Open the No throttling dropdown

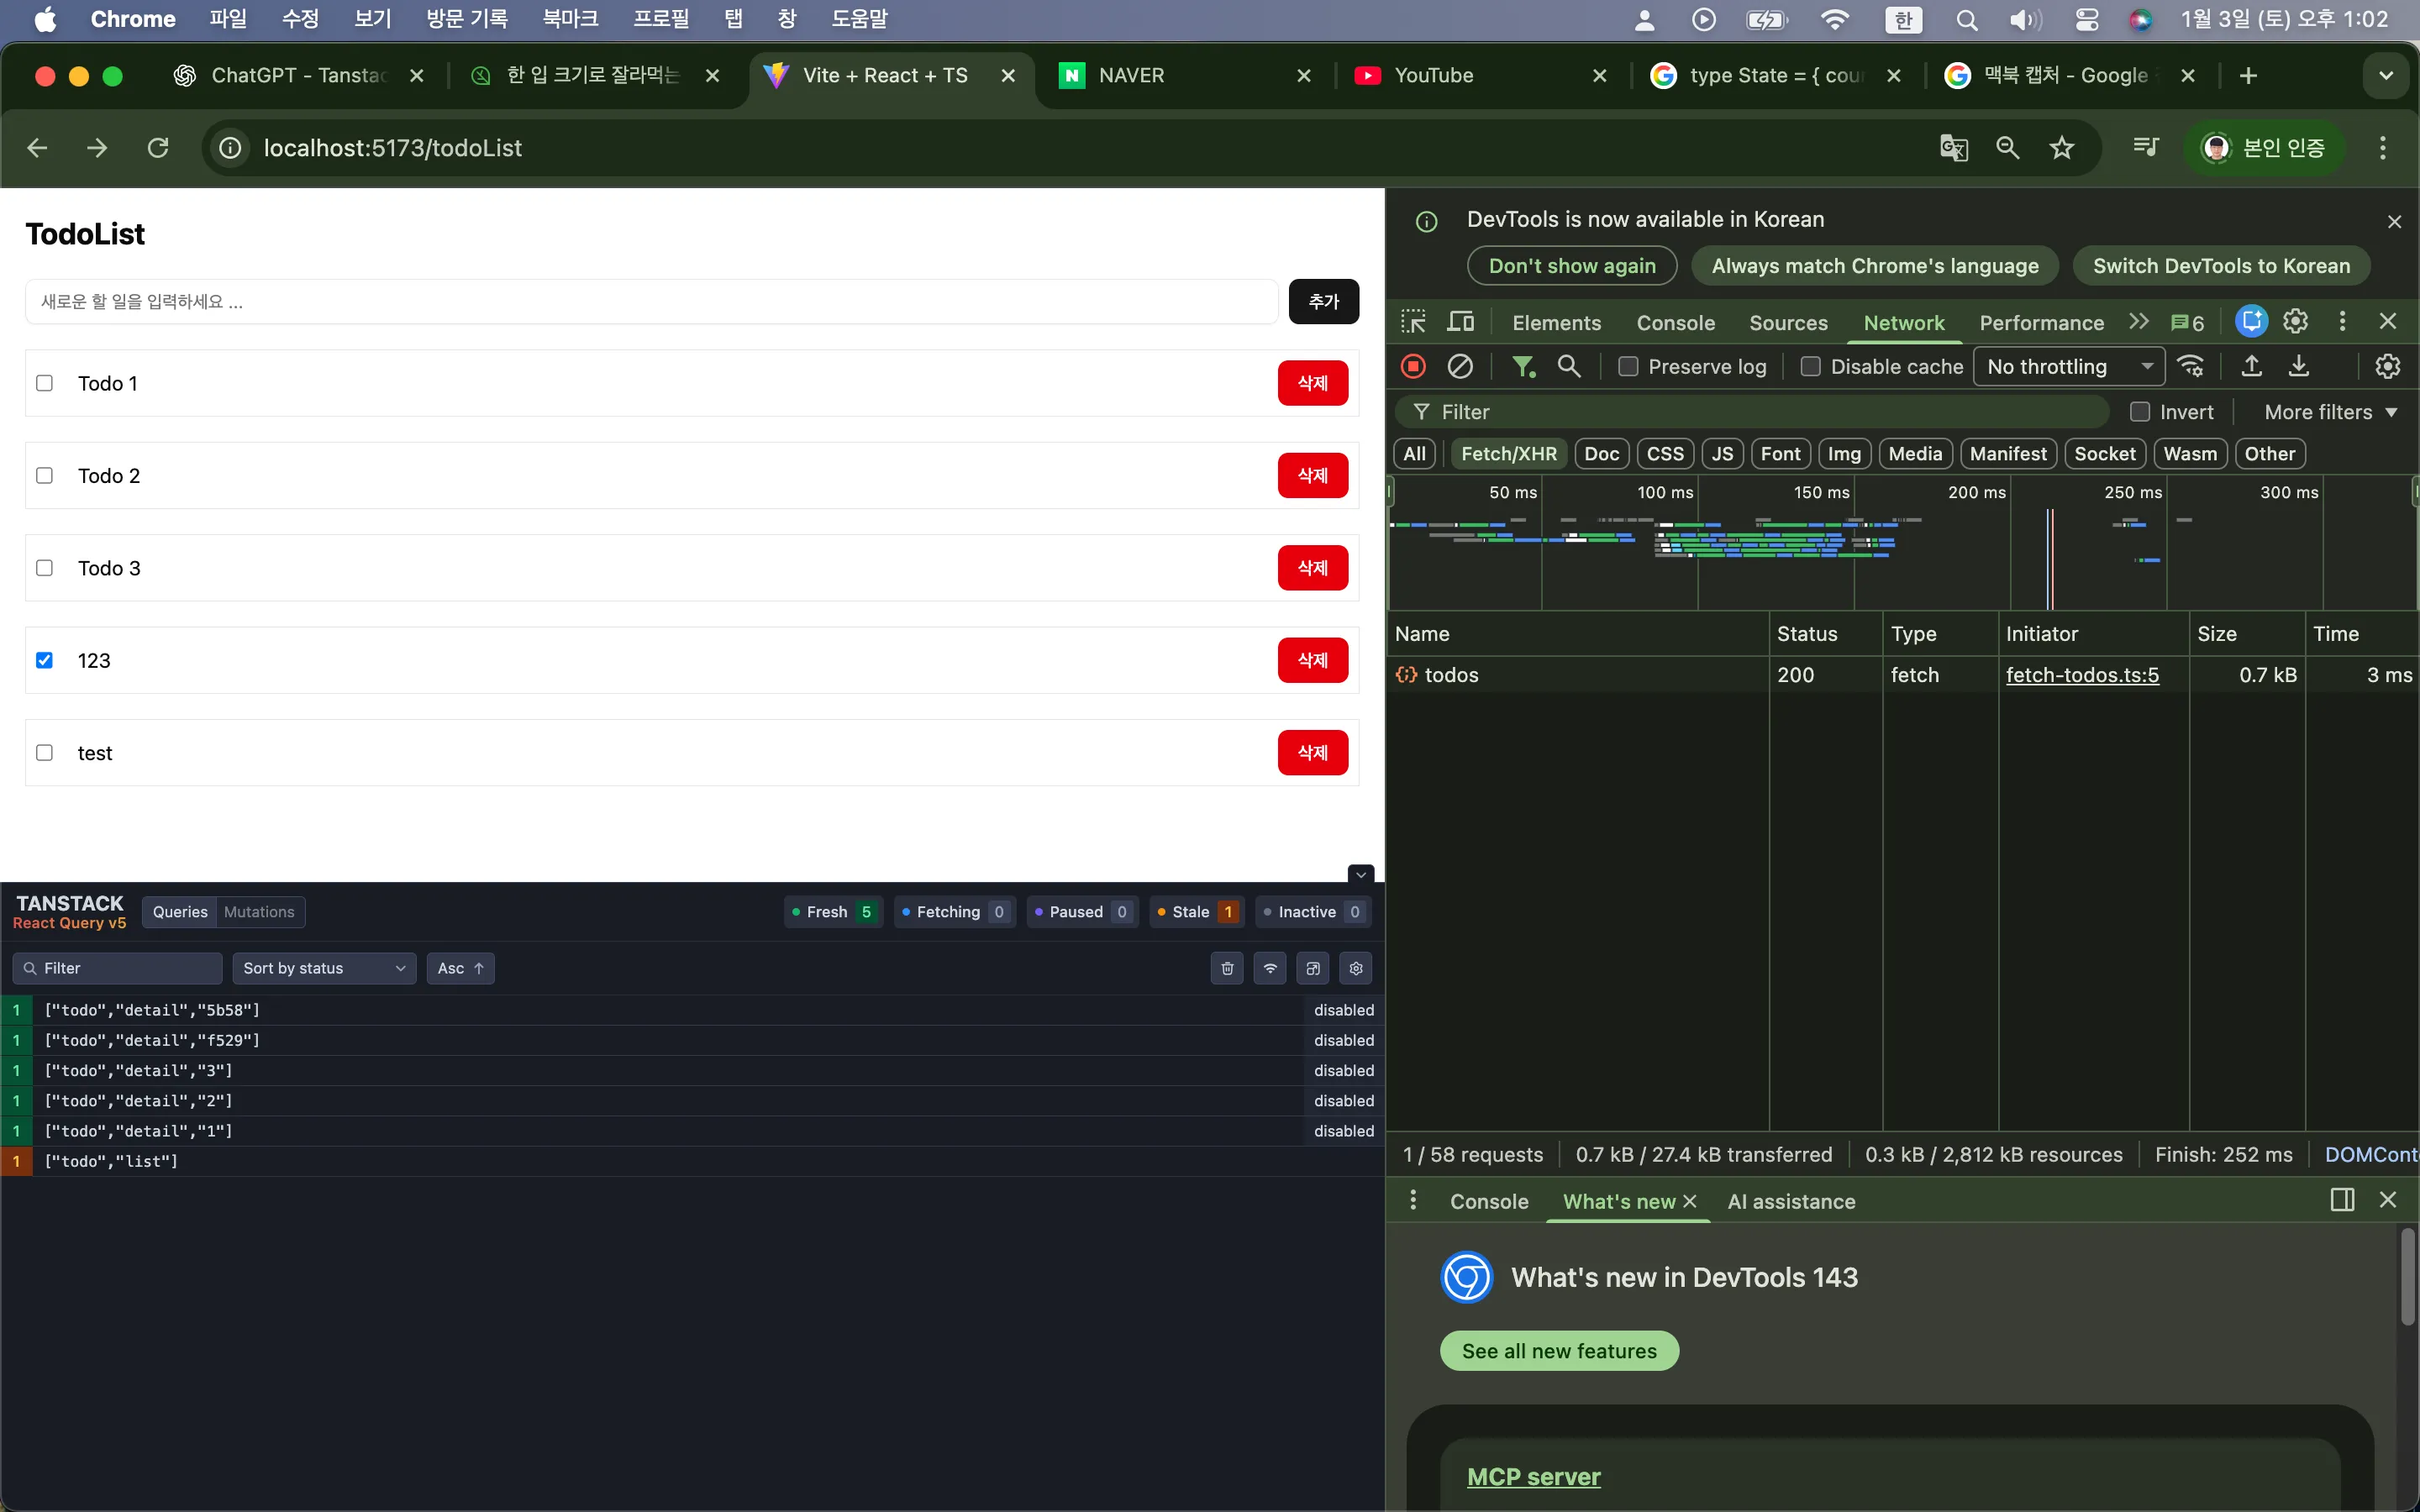point(2066,366)
